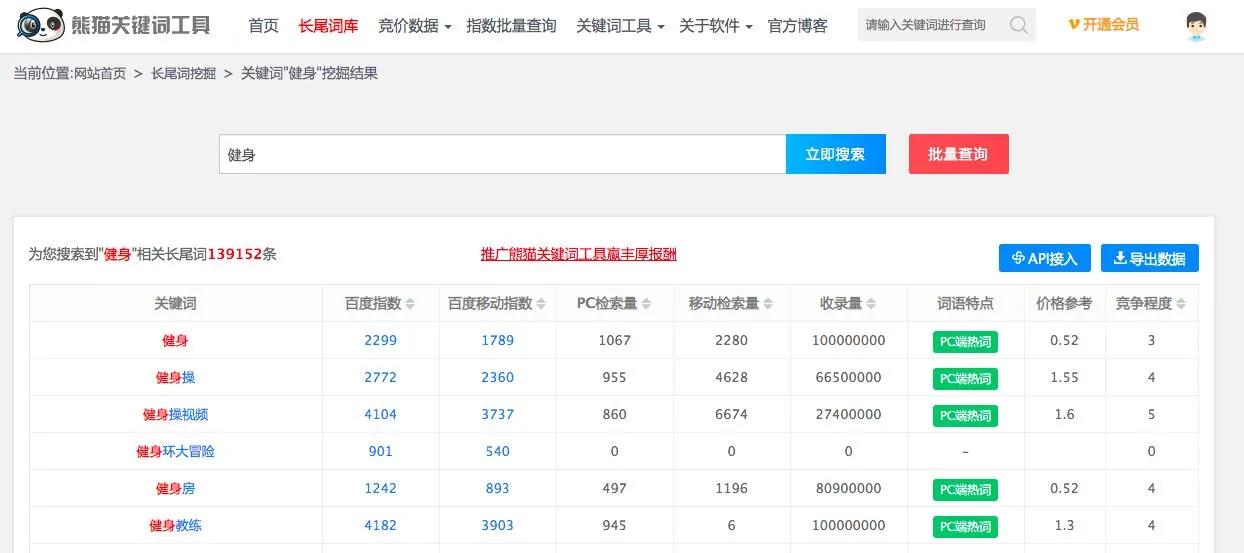Click the 立即搜索 button
This screenshot has height=553, width=1244.
click(836, 154)
